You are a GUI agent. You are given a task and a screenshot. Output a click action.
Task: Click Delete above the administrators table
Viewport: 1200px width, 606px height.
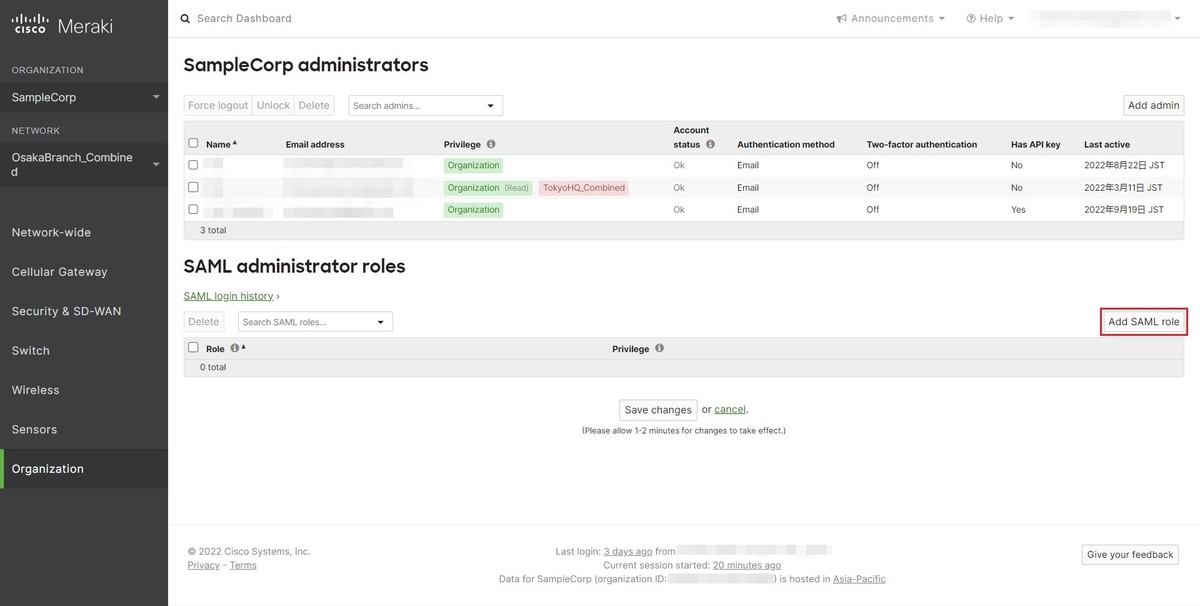coord(314,105)
